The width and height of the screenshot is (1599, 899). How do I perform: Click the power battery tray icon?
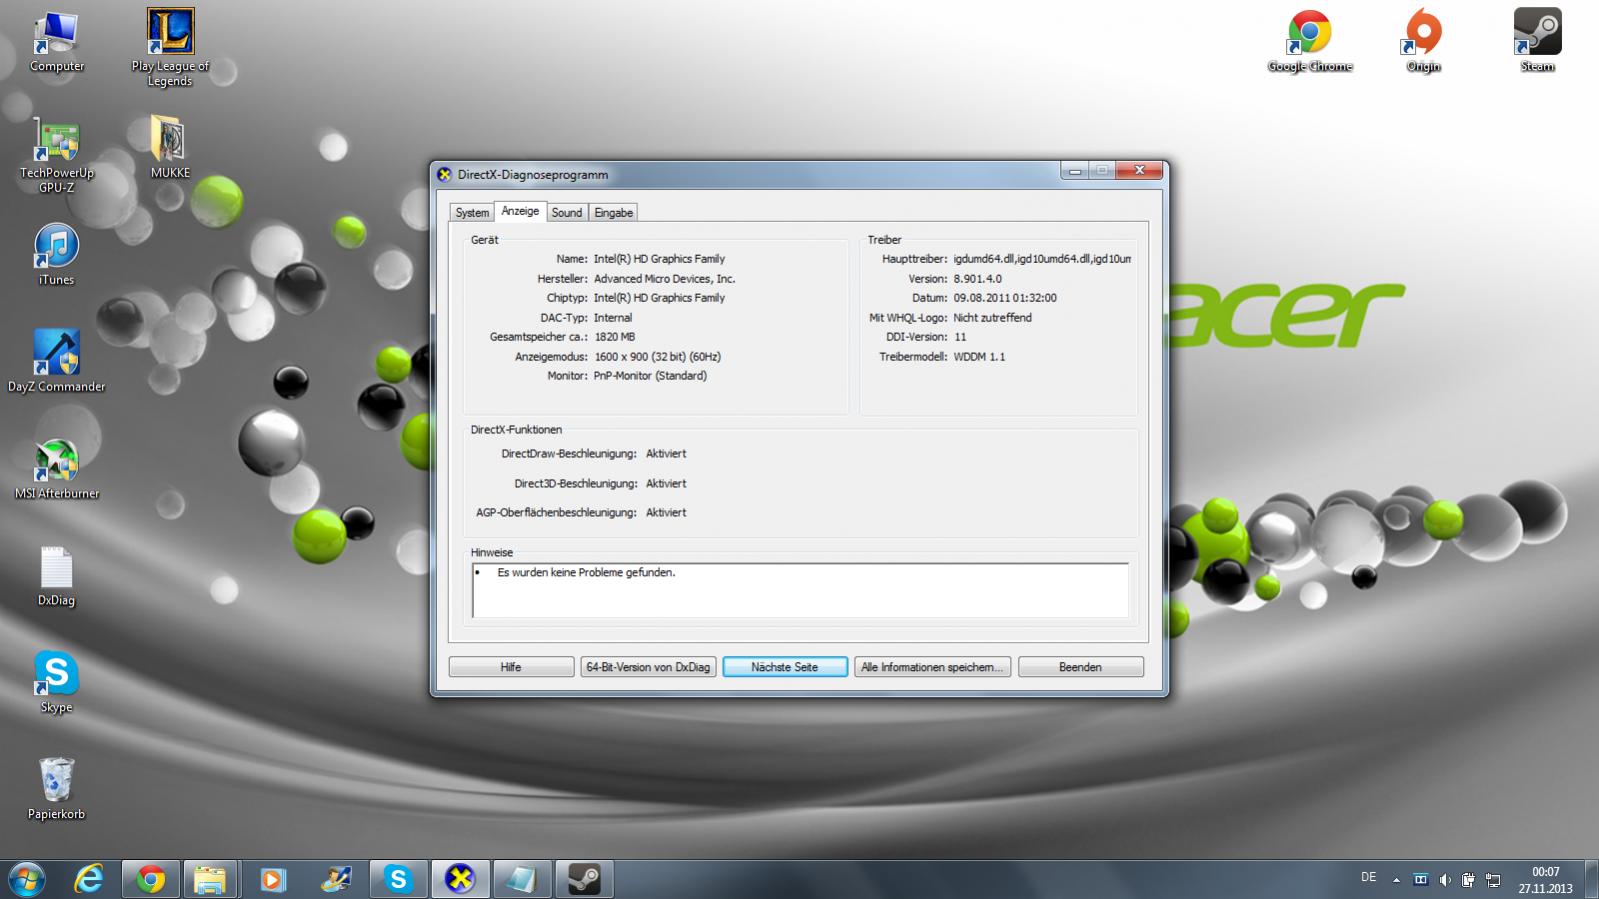(x=1468, y=880)
